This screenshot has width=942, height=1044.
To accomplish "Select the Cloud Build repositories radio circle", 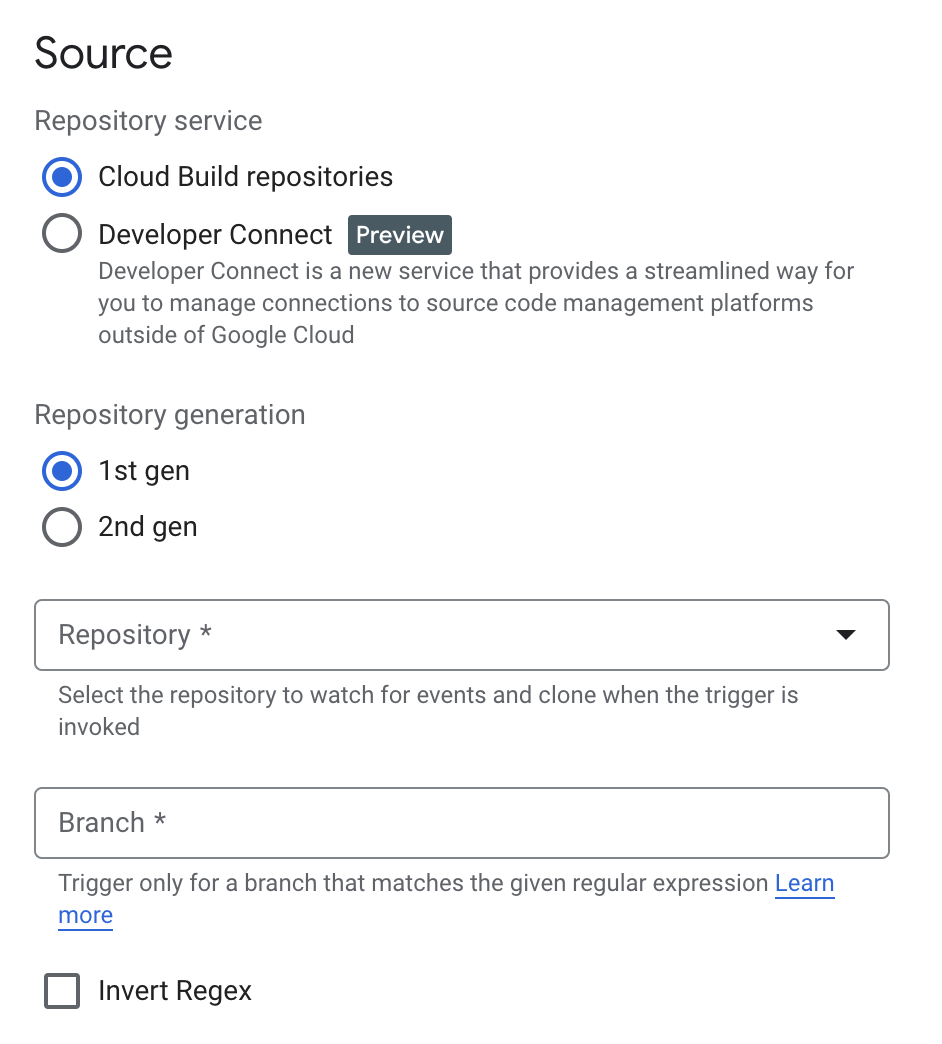I will (x=62, y=177).
